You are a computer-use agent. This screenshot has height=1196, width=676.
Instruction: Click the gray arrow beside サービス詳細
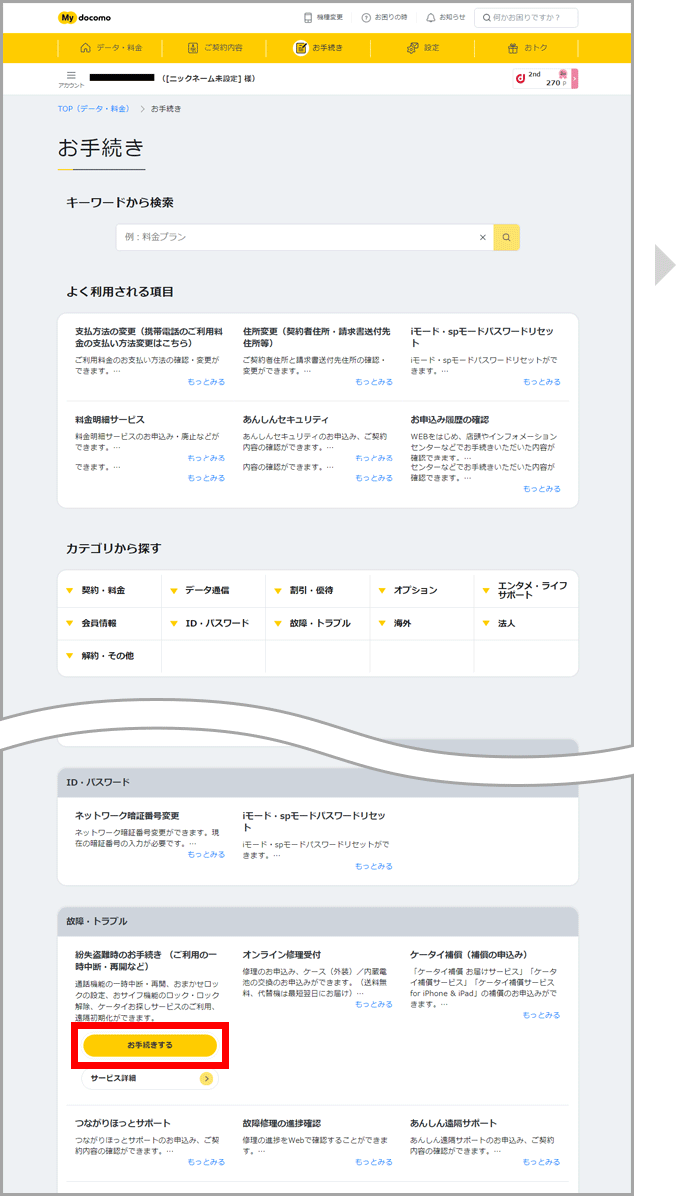point(206,1079)
